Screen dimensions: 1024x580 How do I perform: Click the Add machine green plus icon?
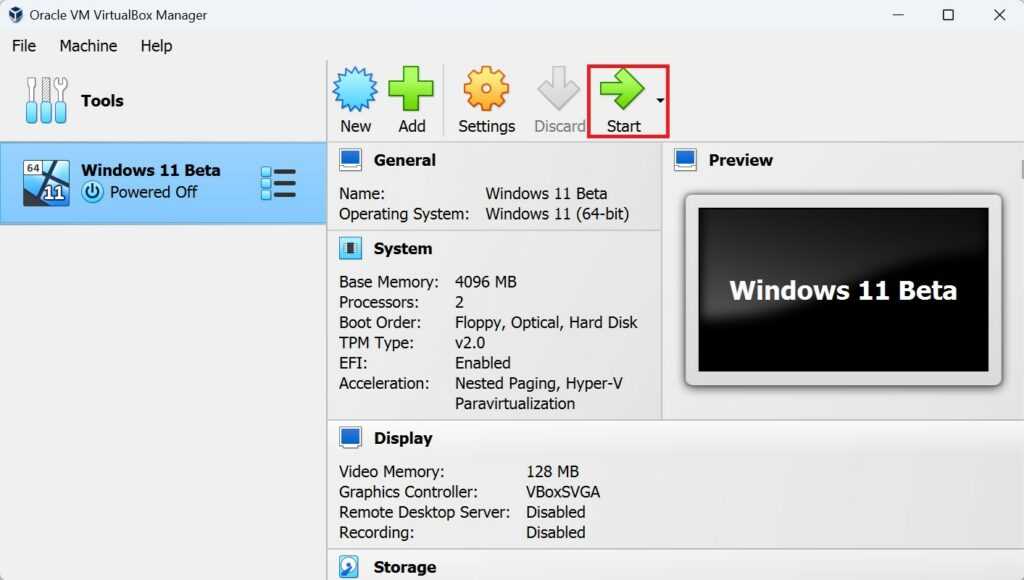coord(411,89)
